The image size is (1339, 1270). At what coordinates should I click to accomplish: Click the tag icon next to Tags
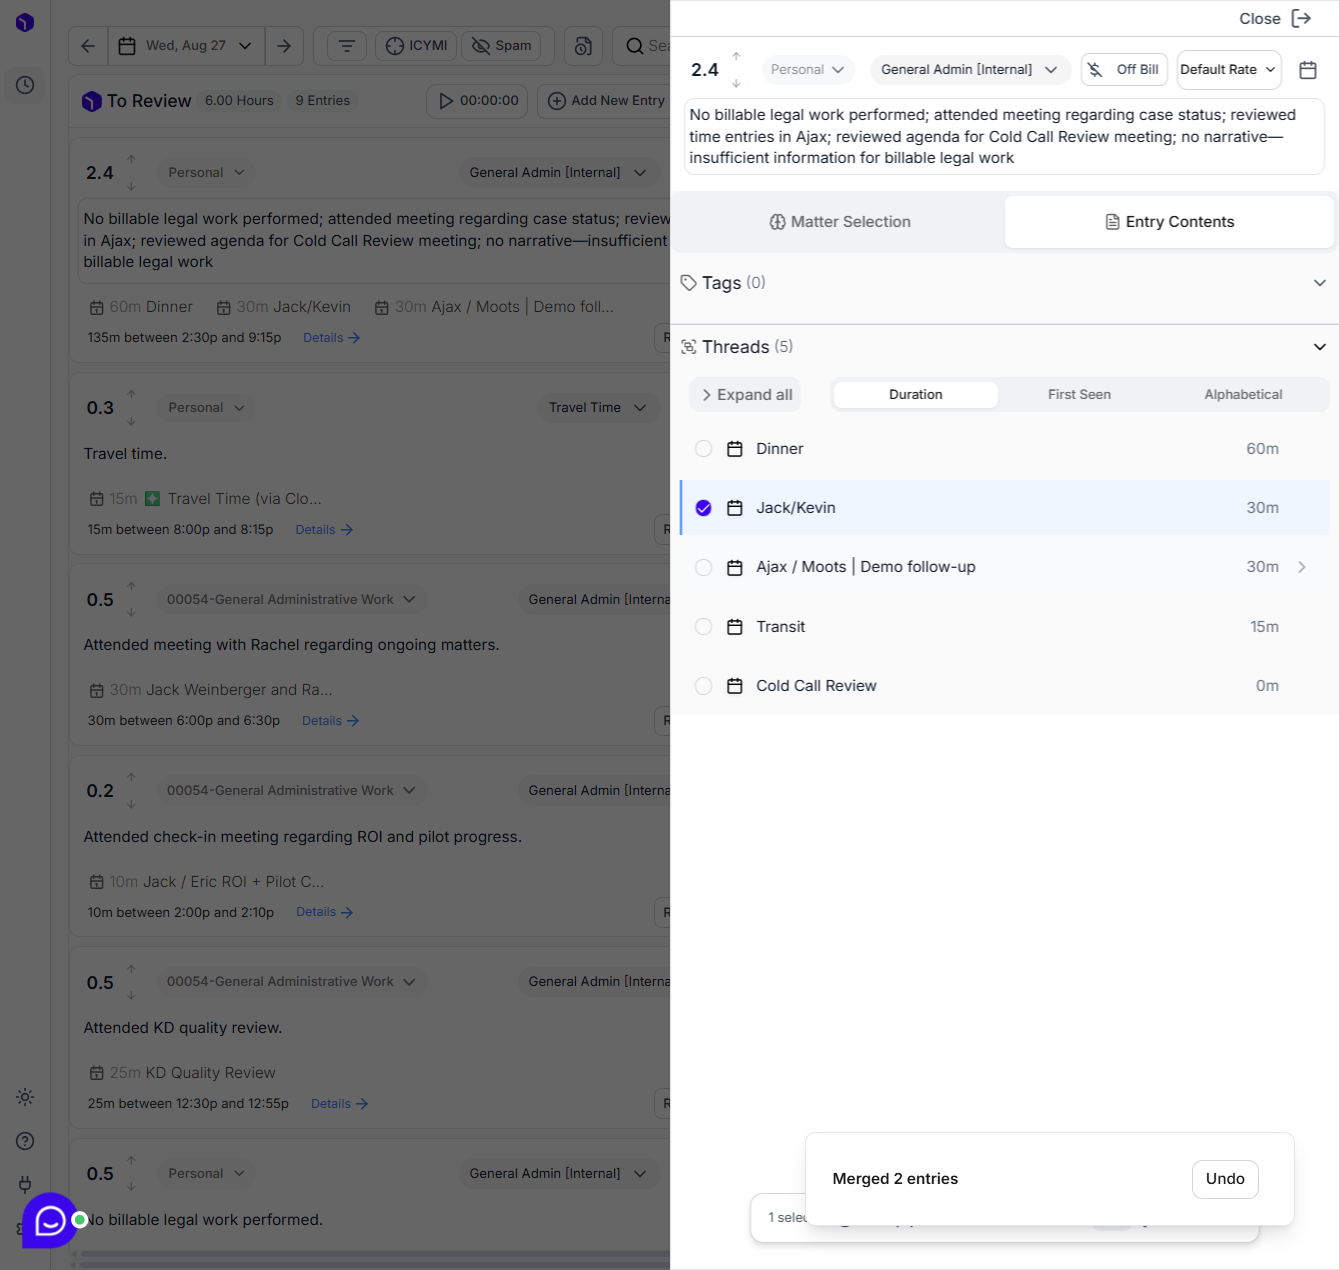coord(689,283)
